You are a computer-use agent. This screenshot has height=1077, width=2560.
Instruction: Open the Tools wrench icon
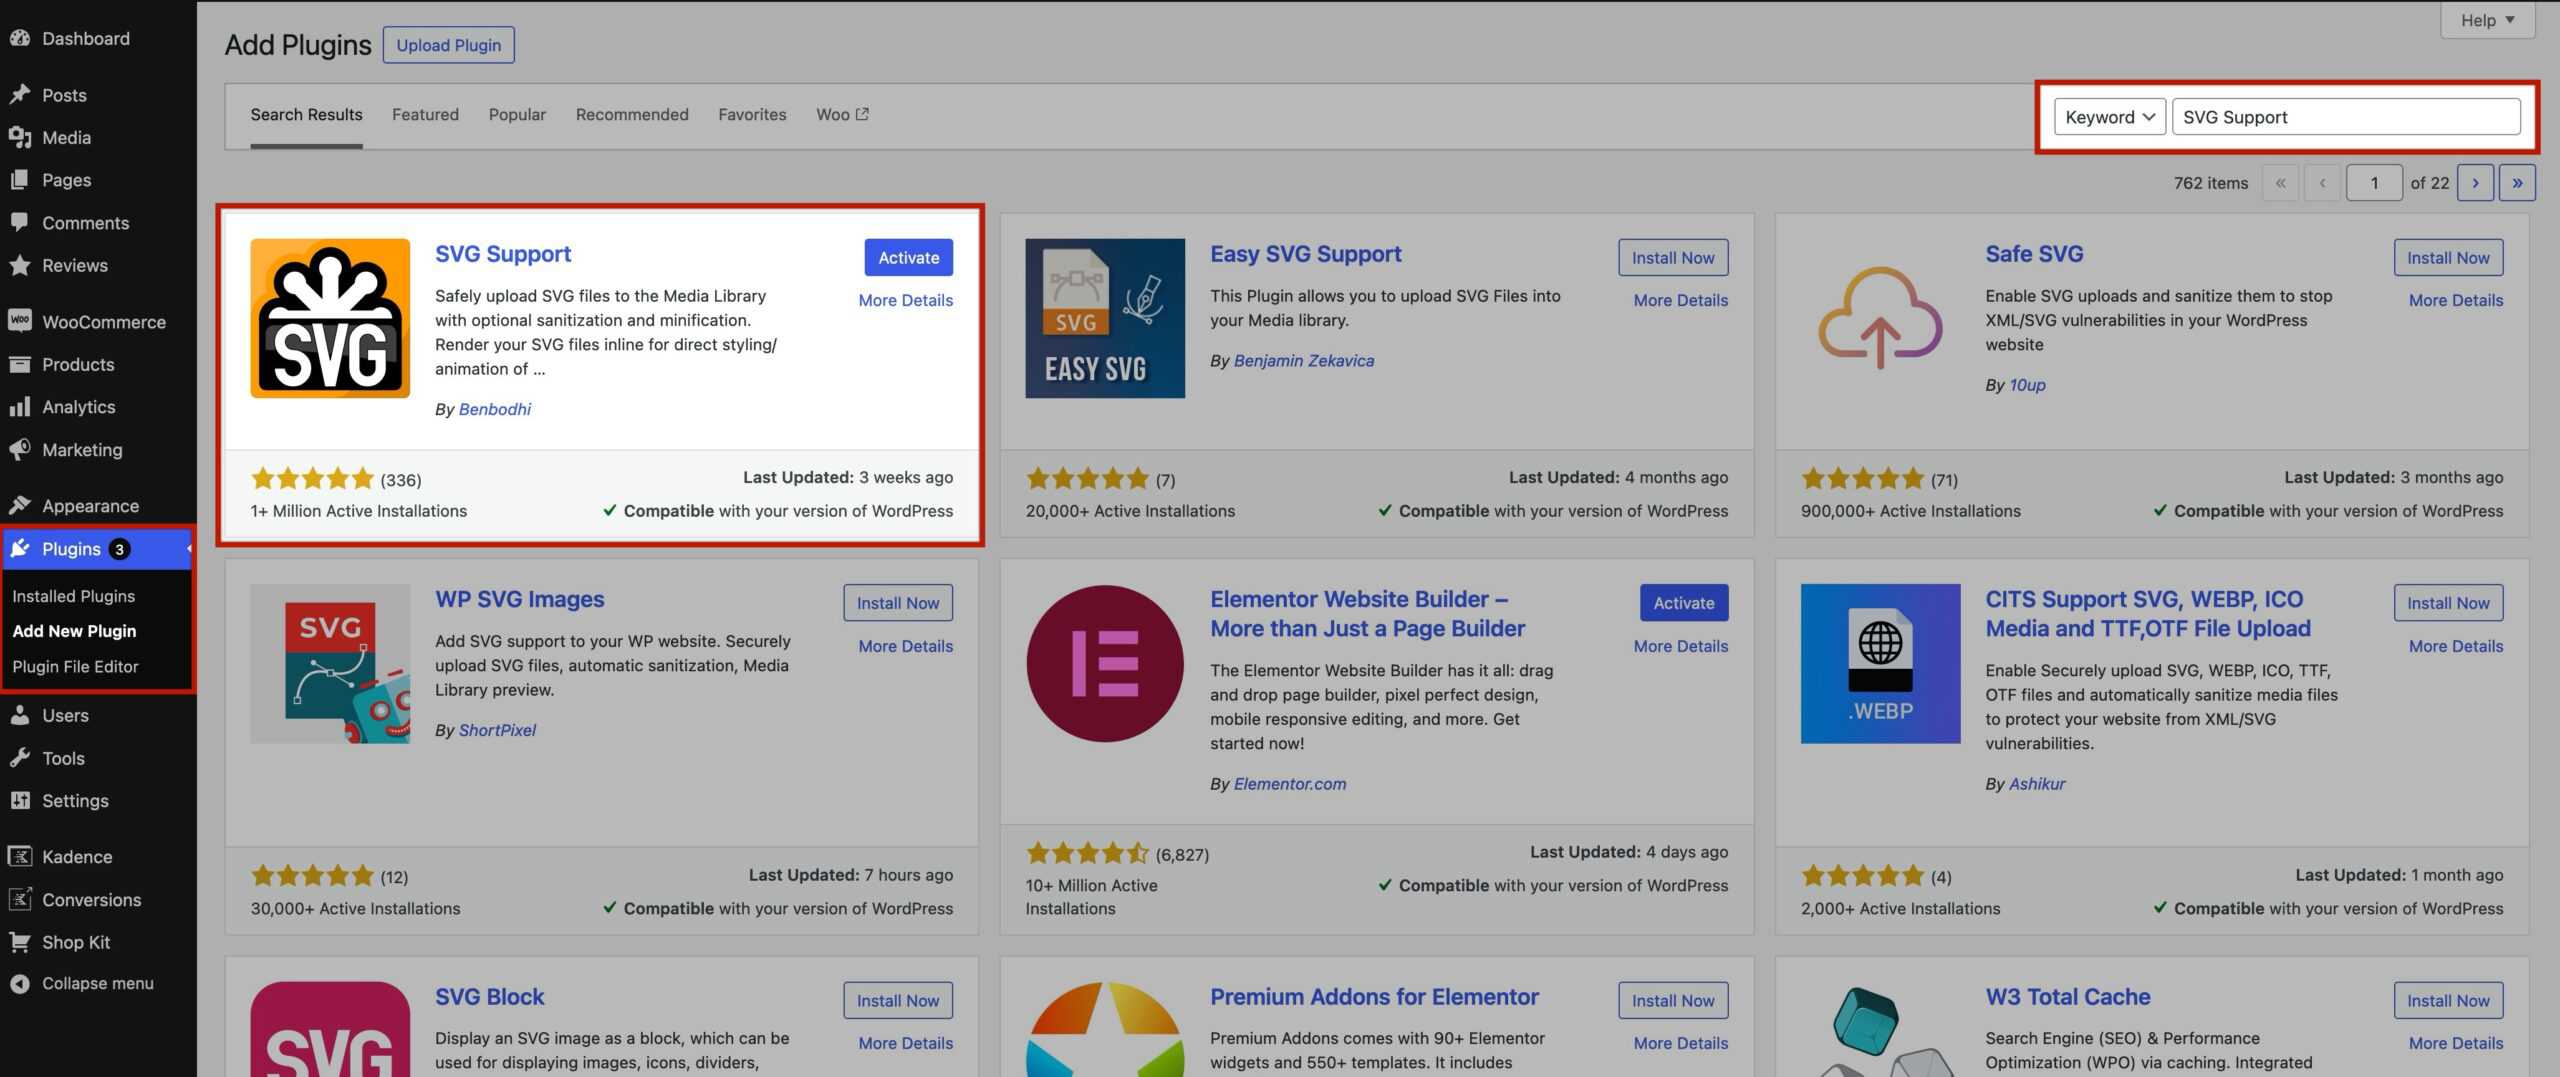click(20, 757)
